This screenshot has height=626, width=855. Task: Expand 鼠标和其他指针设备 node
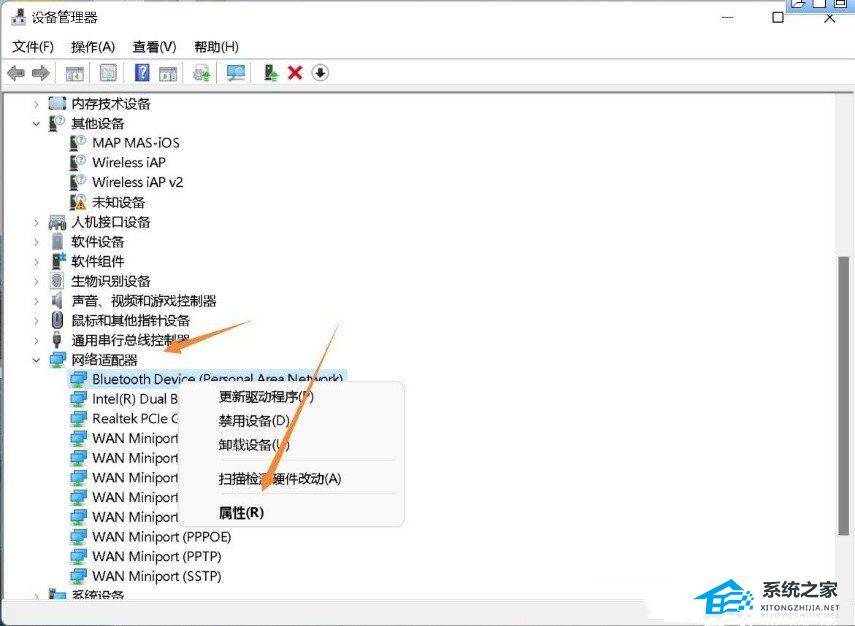coord(36,321)
